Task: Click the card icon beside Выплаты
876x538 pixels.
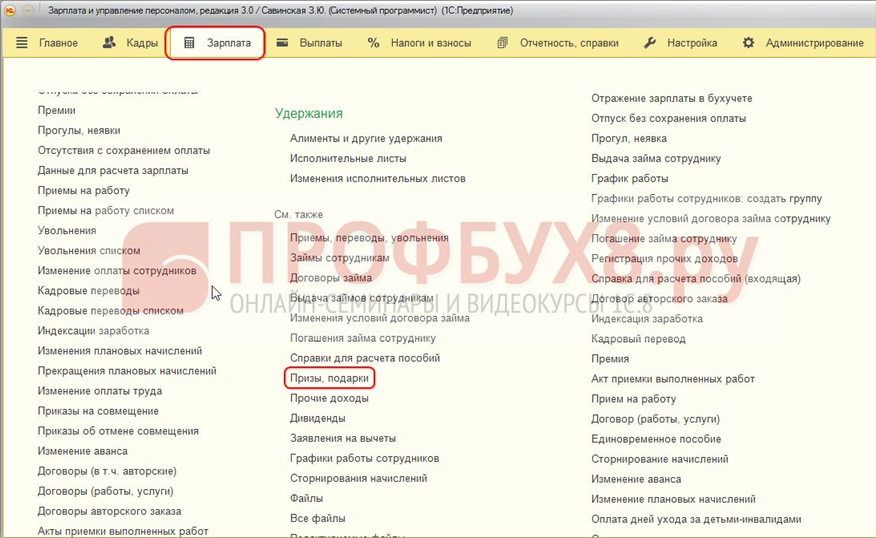Action: click(x=283, y=43)
